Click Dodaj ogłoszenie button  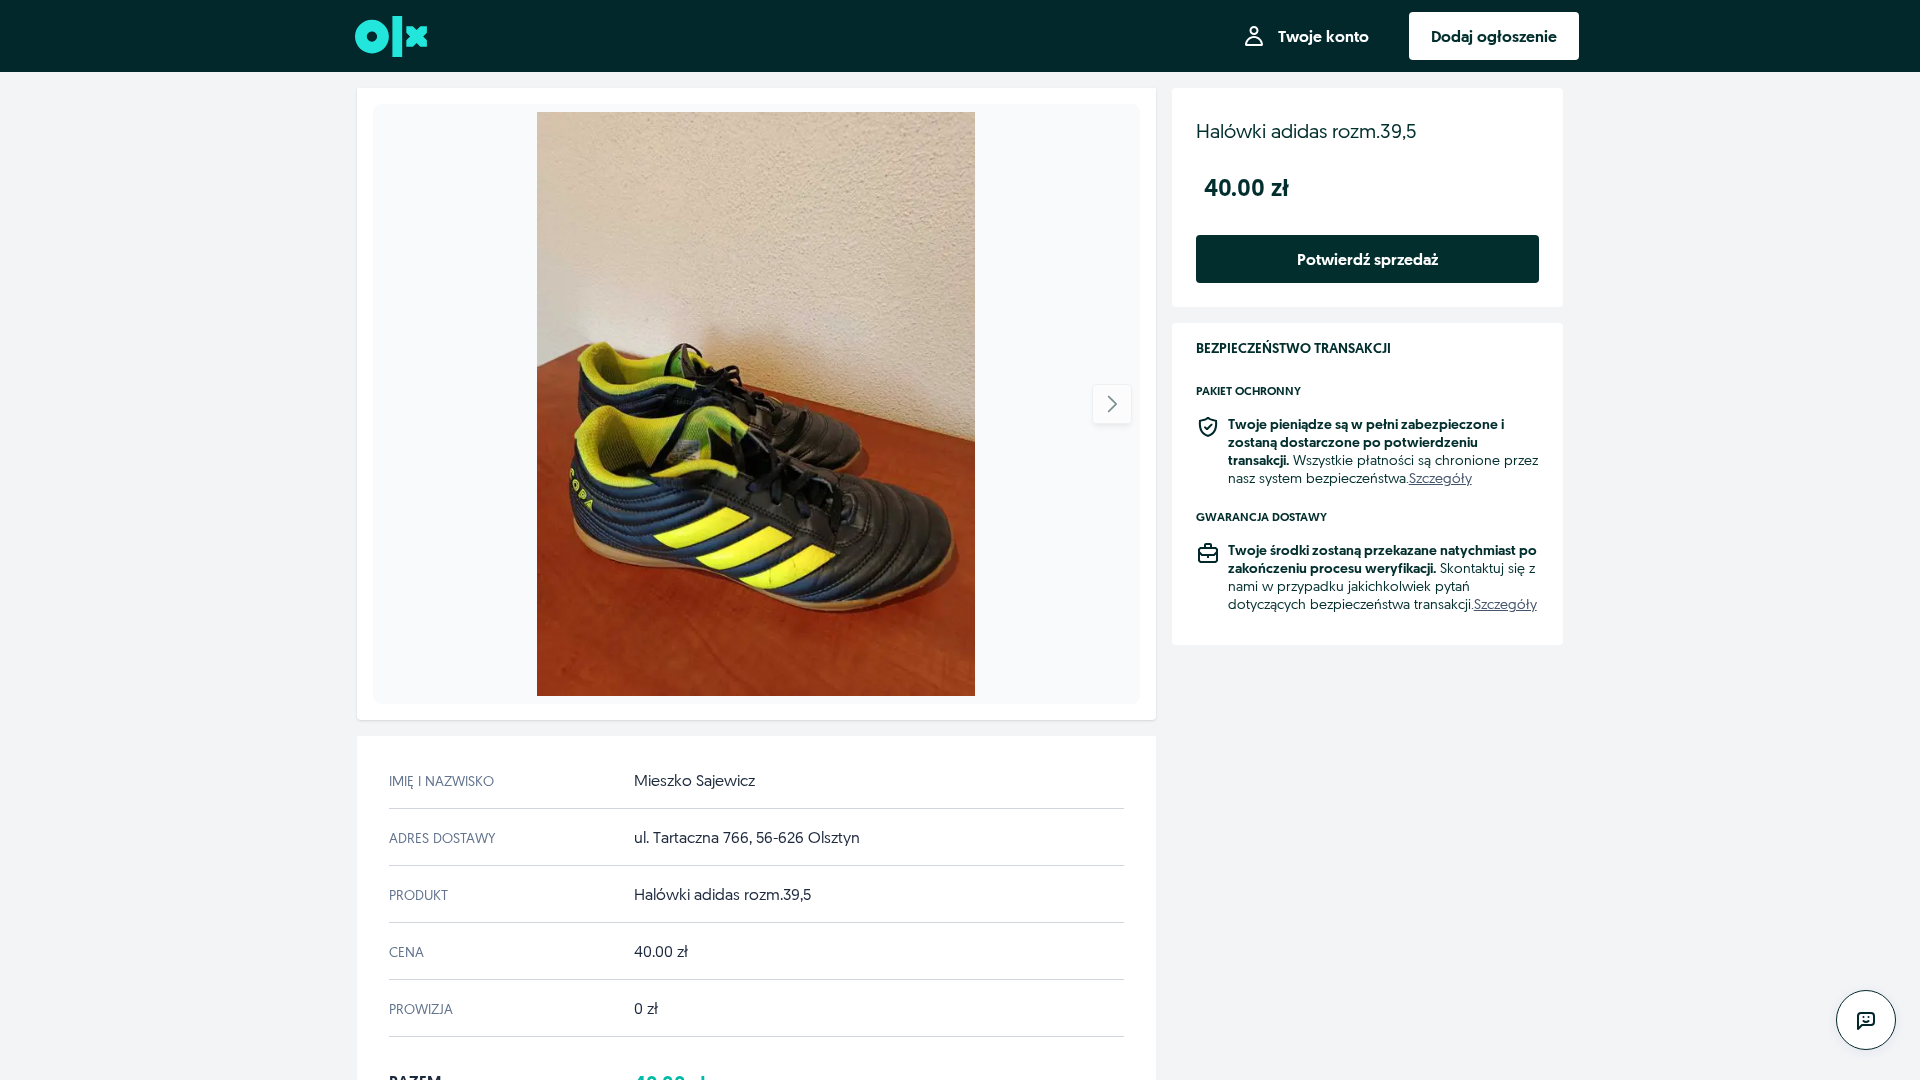(x=1493, y=36)
